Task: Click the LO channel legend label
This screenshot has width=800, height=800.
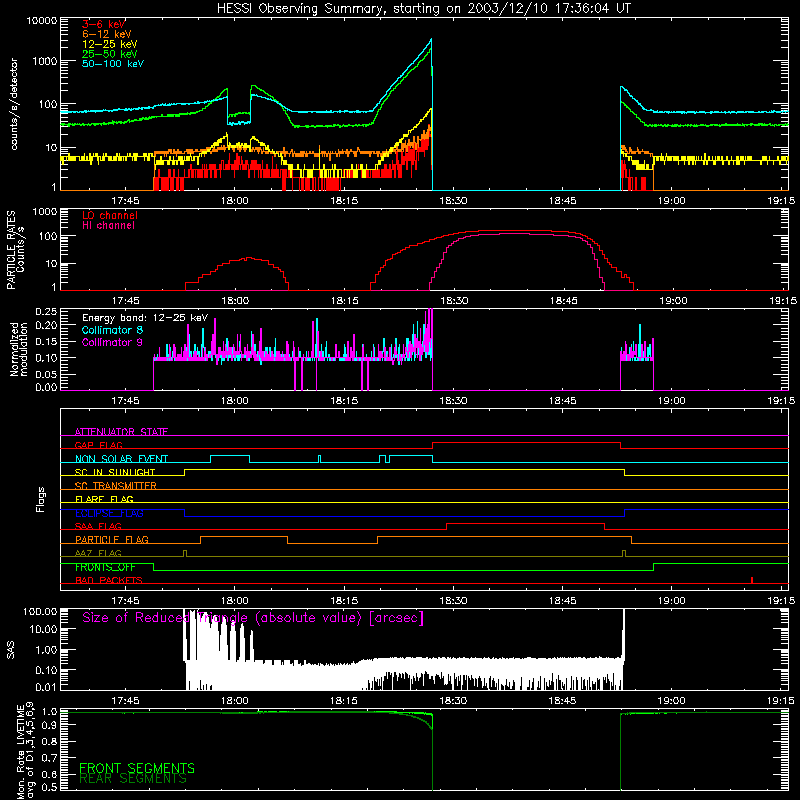Action: pos(109,215)
